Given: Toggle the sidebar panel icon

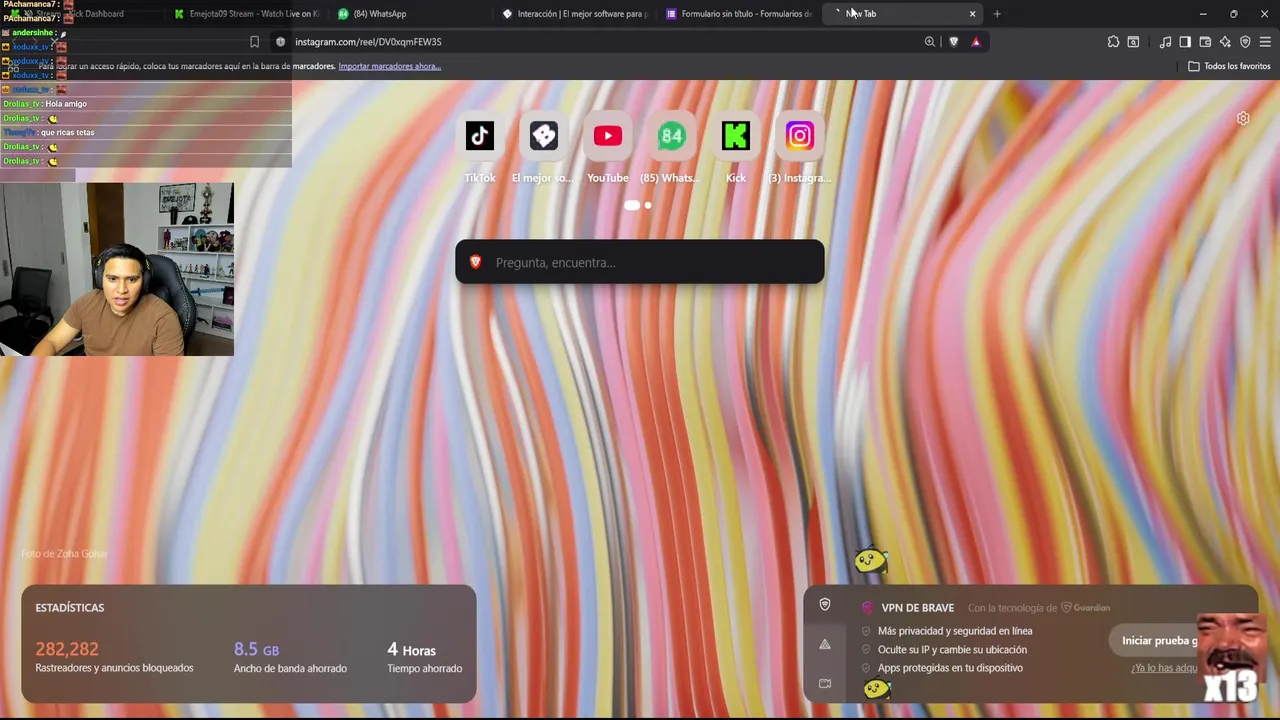Looking at the screenshot, I should click(x=1185, y=42).
